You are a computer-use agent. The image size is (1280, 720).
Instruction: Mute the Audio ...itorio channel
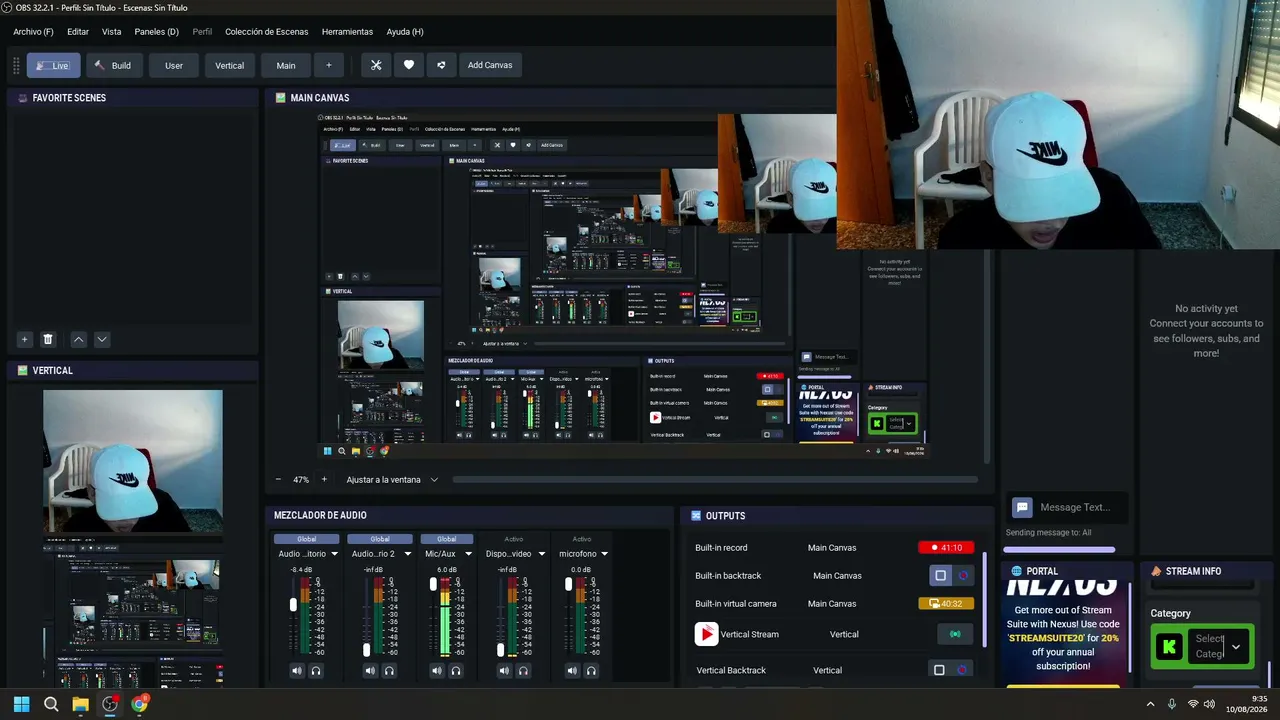point(297,671)
